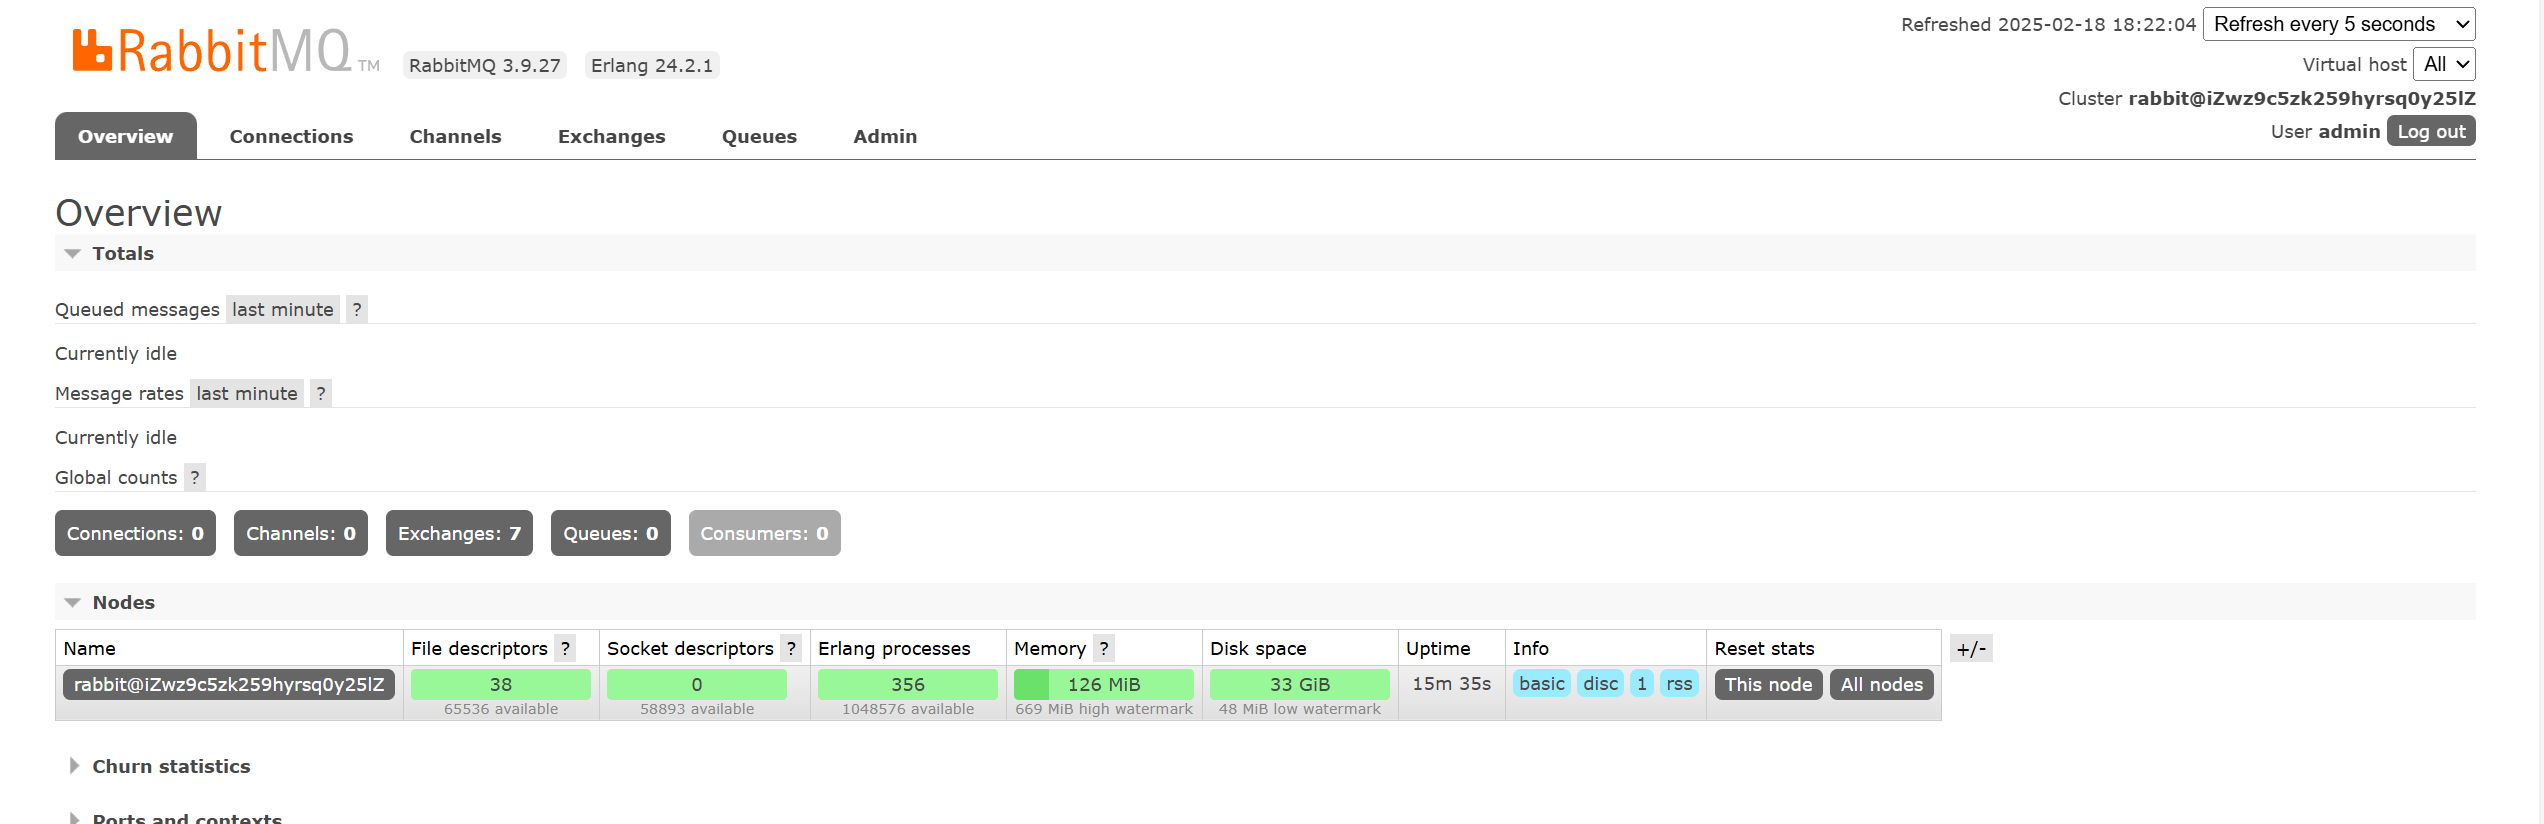Click the Queues: 0 count button

click(611, 533)
